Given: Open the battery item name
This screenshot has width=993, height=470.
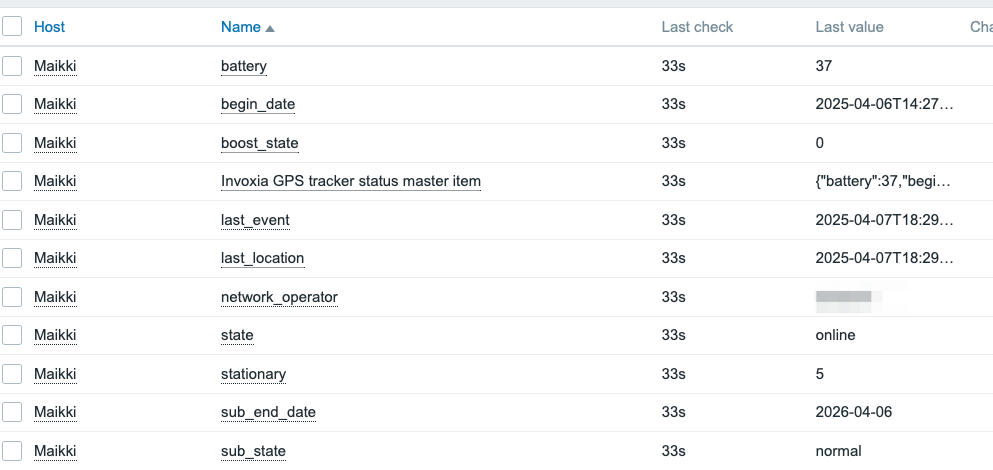Looking at the screenshot, I should click(x=243, y=66).
